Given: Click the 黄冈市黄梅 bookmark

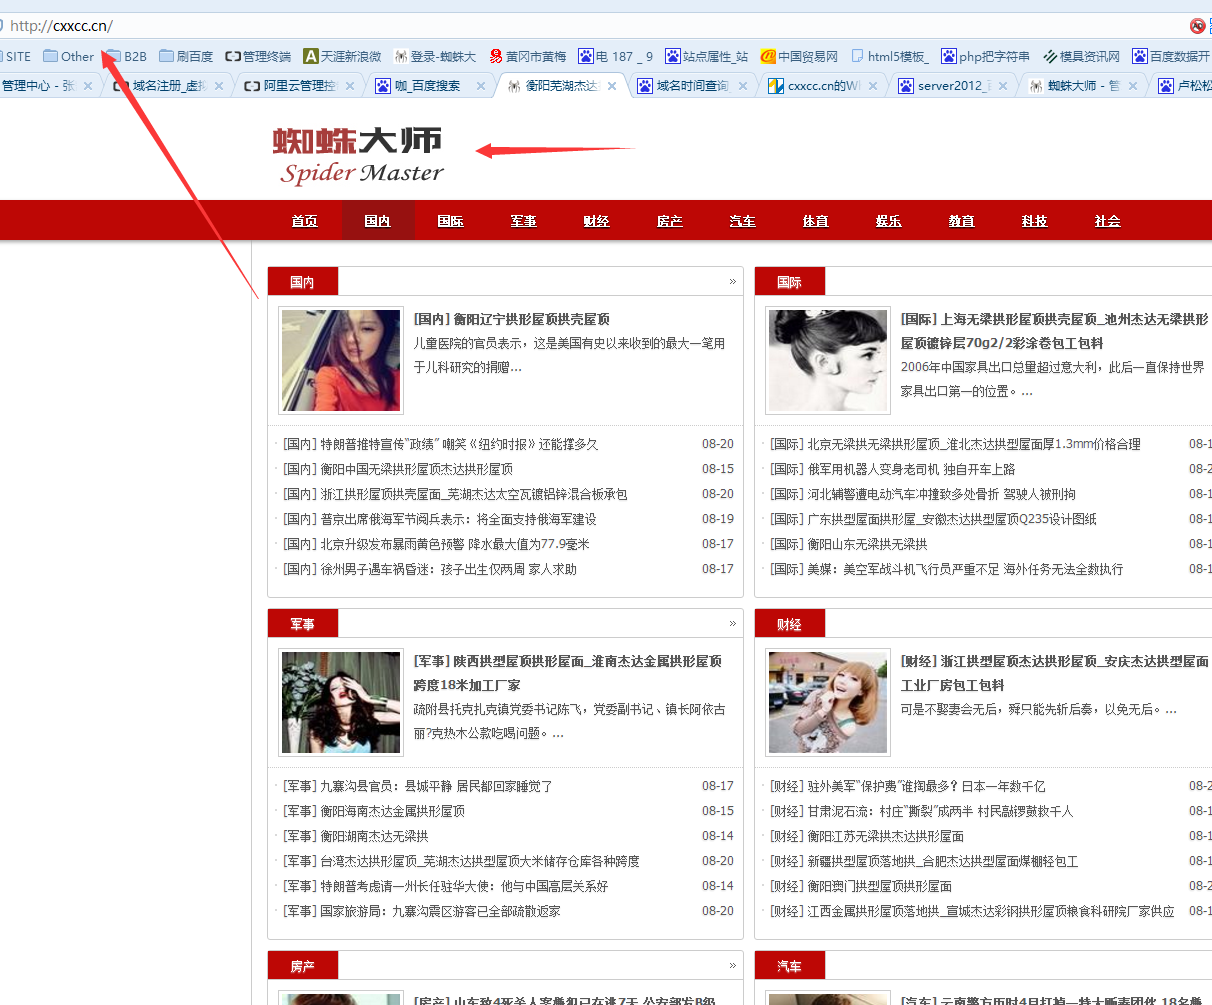Looking at the screenshot, I should (528, 57).
